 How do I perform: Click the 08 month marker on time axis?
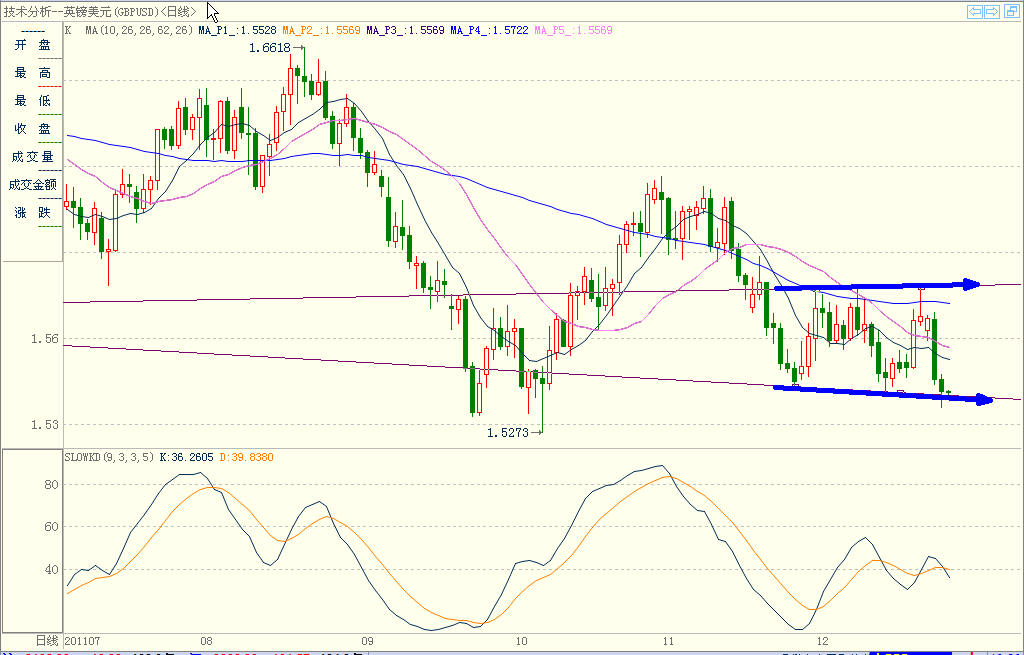click(x=206, y=641)
